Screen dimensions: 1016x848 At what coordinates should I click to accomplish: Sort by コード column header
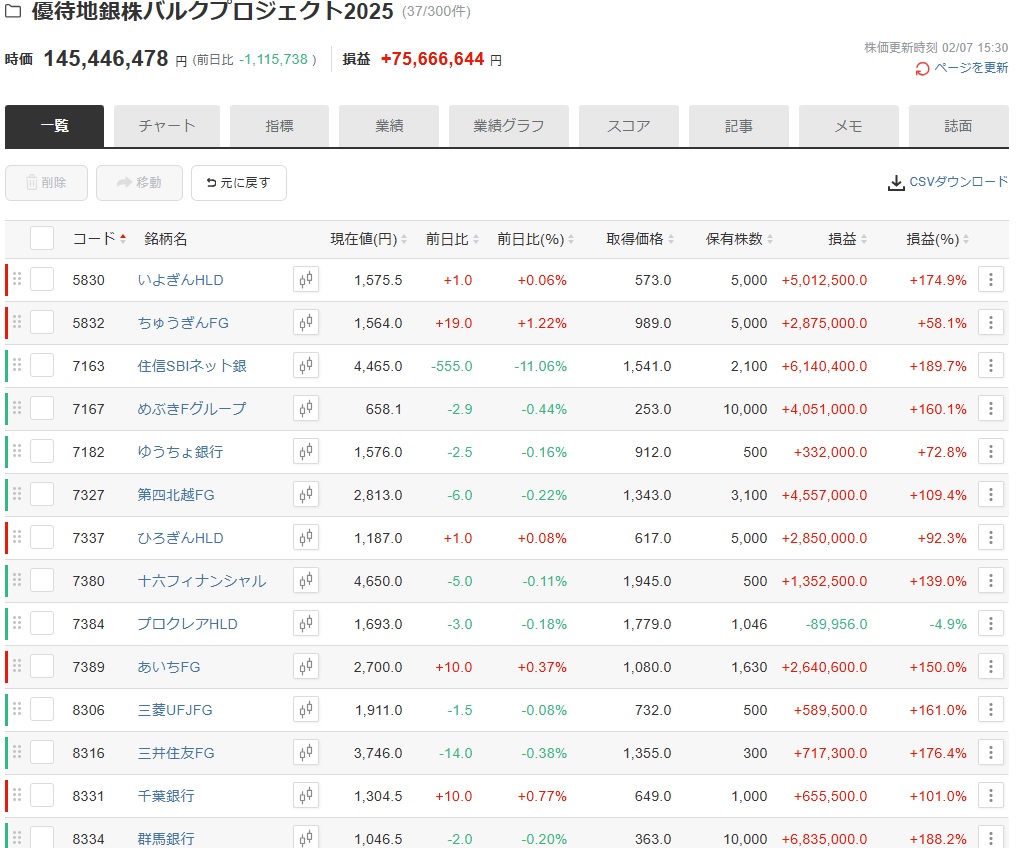tap(99, 239)
